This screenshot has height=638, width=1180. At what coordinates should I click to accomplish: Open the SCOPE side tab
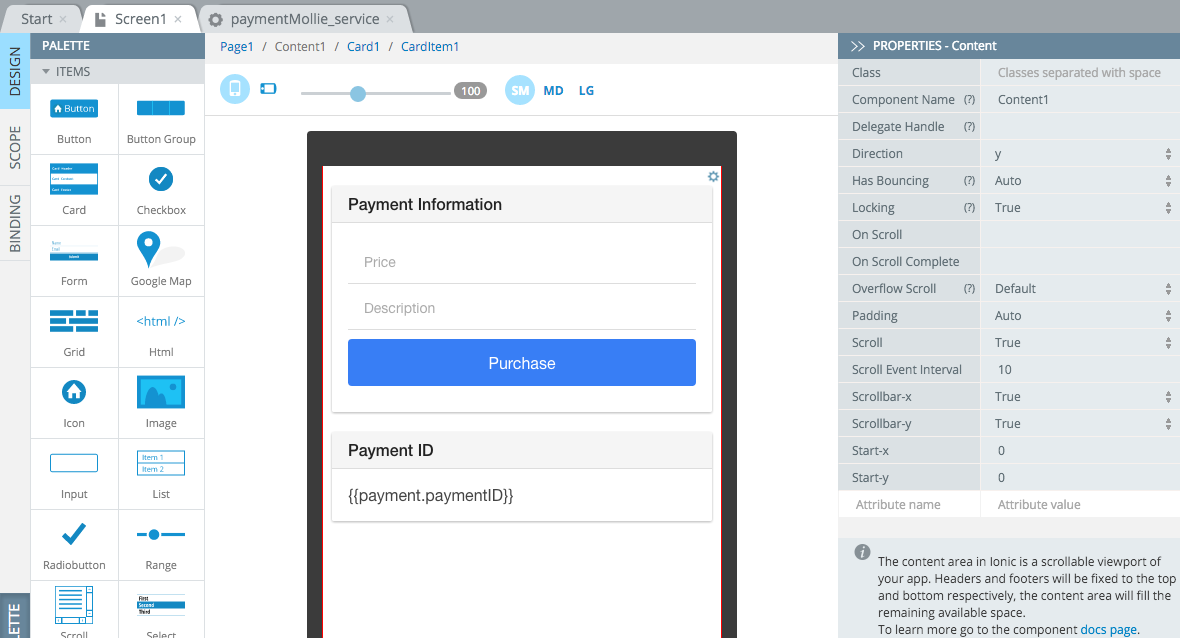[15, 148]
